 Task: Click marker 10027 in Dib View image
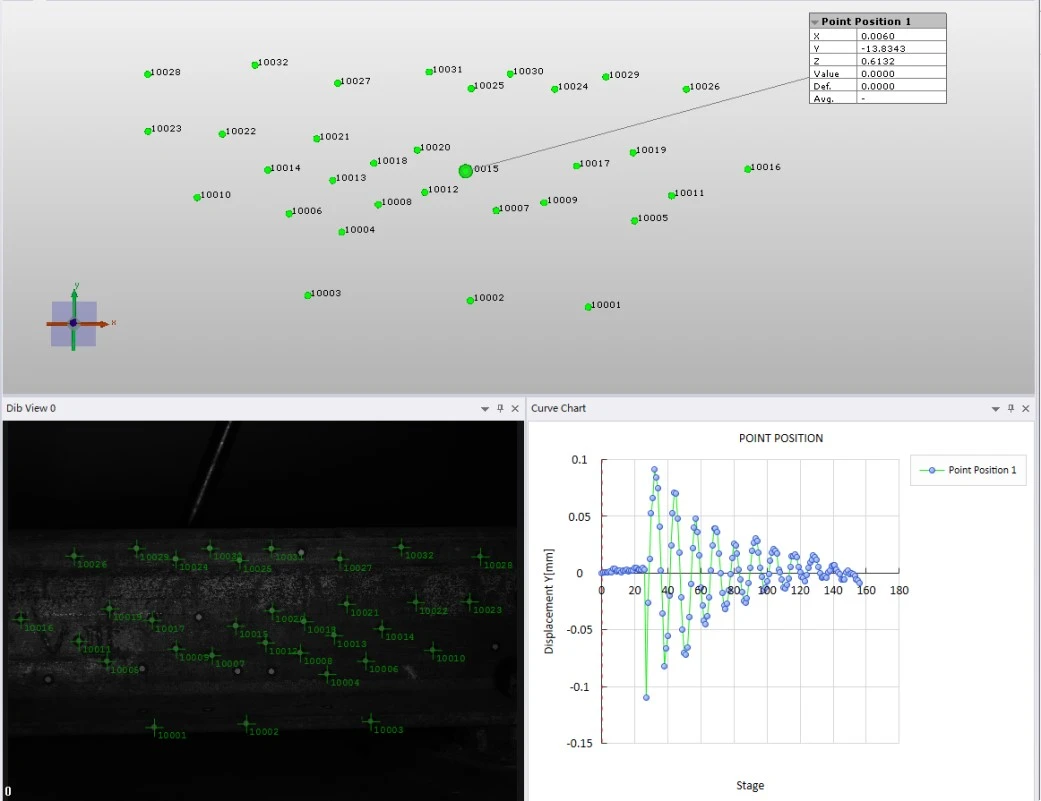click(x=340, y=559)
